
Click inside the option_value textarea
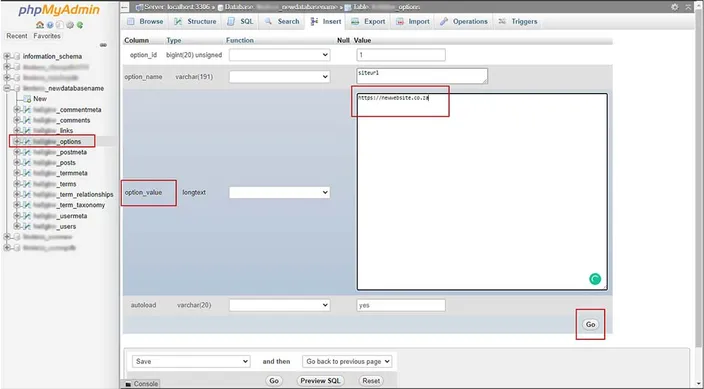click(x=482, y=192)
